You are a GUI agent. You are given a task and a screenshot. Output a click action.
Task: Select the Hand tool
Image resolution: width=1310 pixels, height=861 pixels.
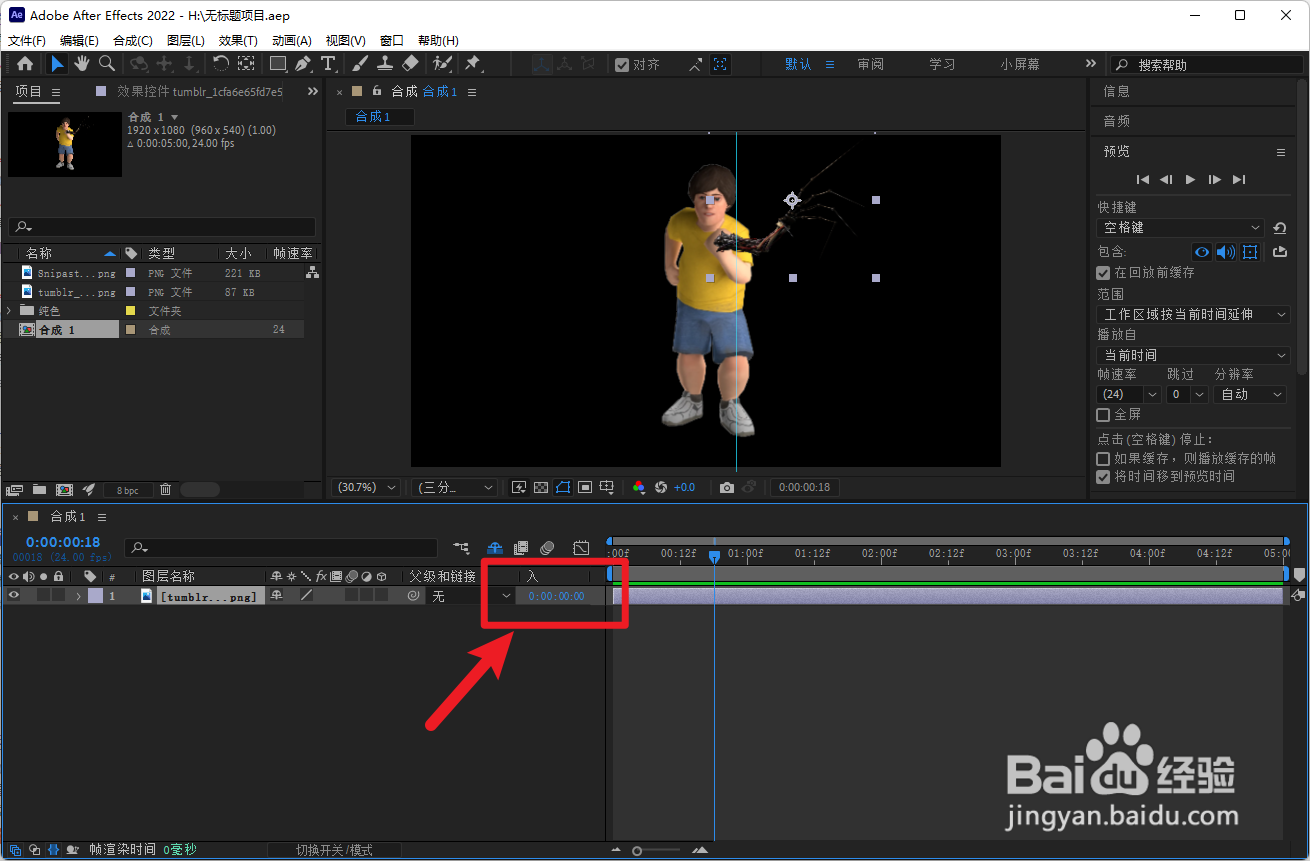pos(82,64)
